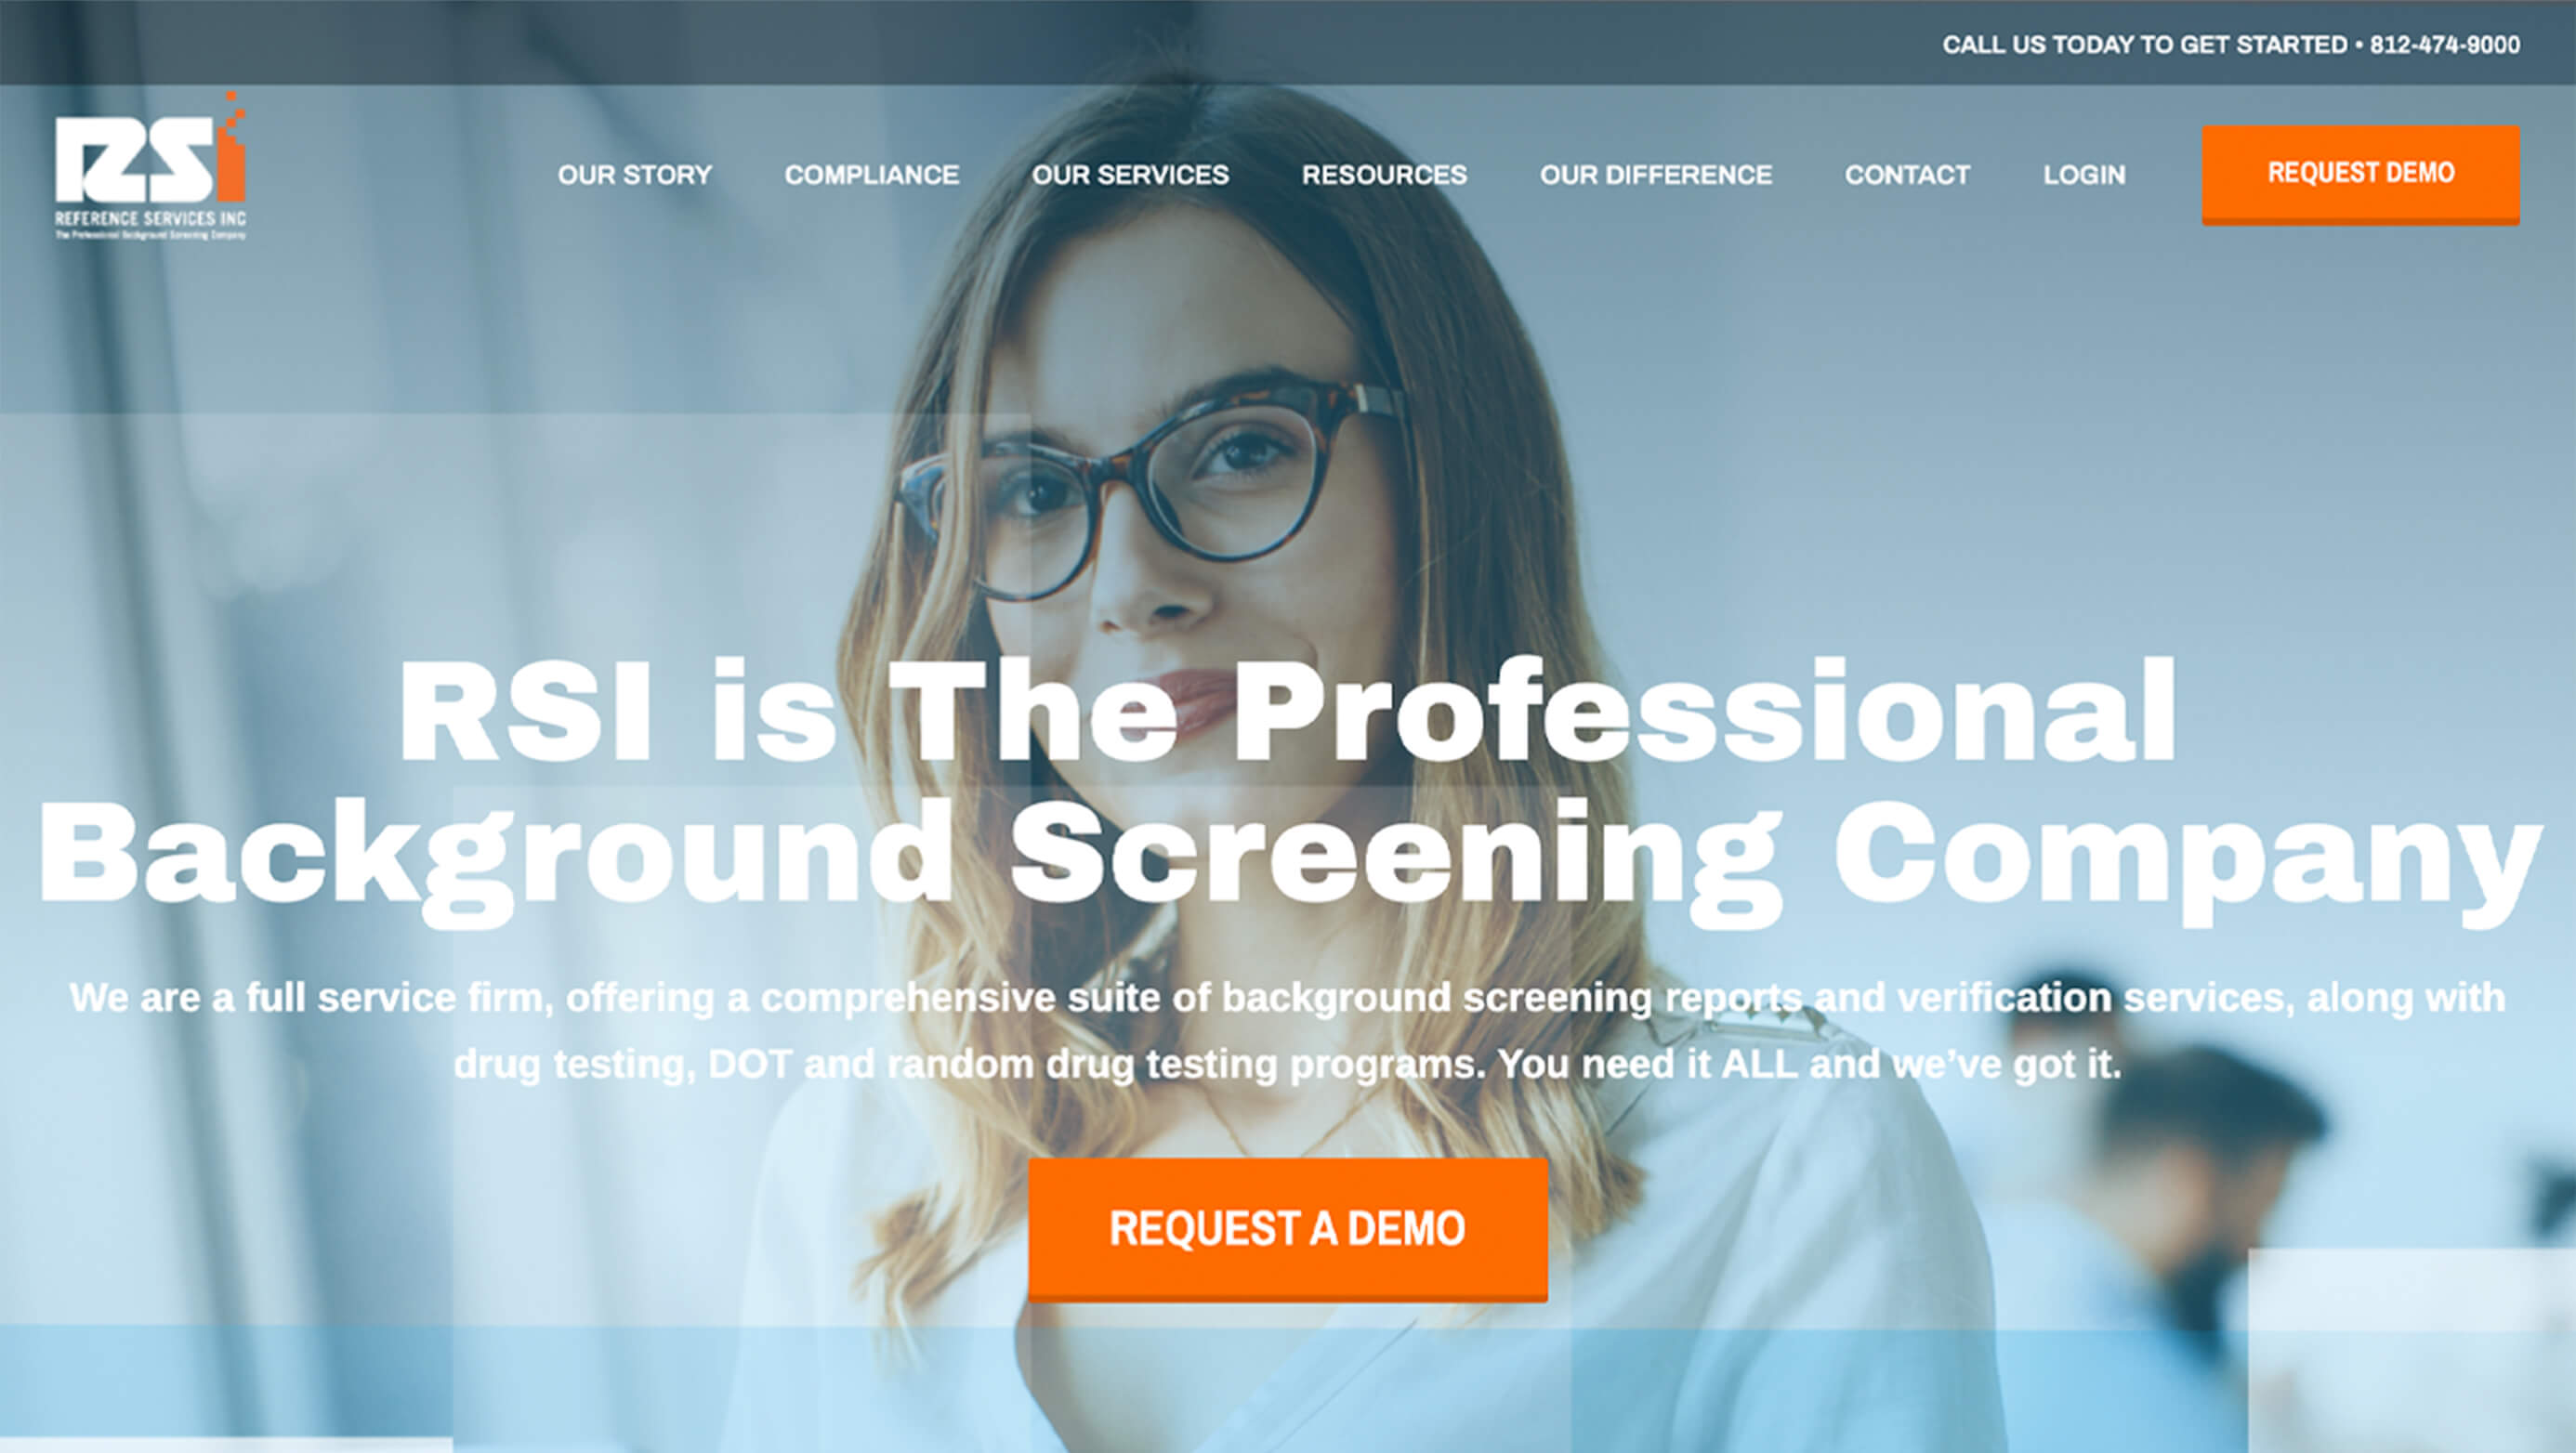Call the 812-474-9000 phone number
This screenshot has height=1453, width=2576.
(x=2444, y=45)
